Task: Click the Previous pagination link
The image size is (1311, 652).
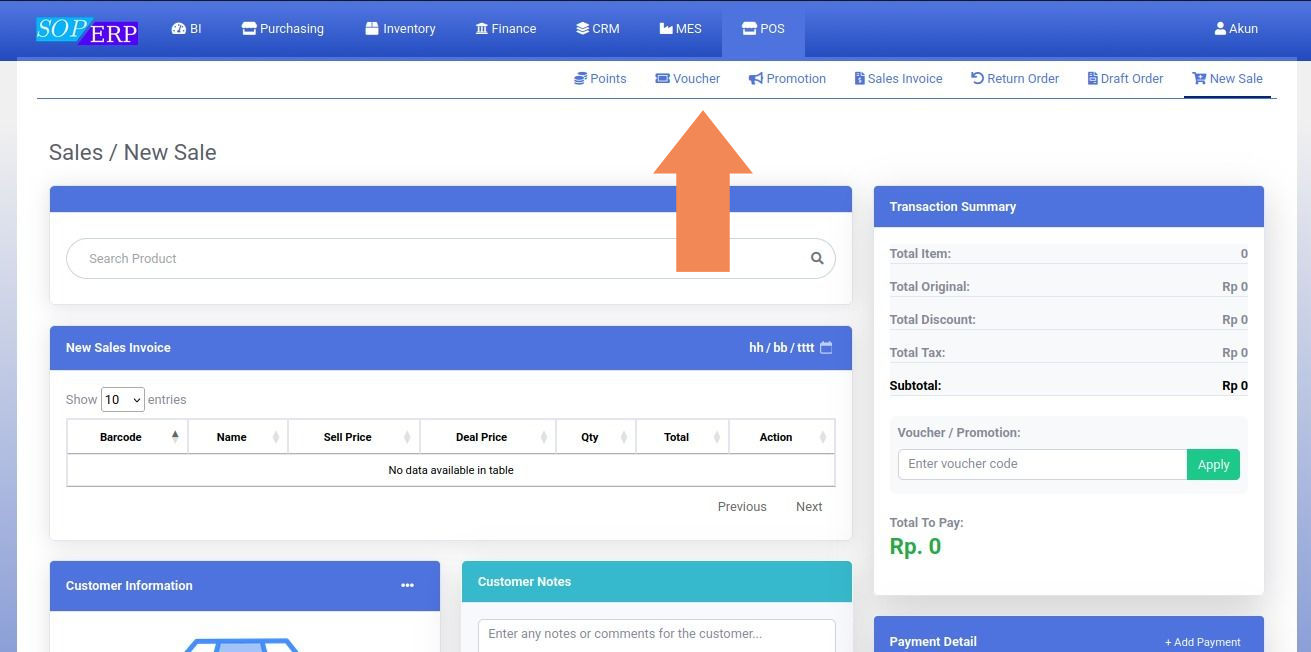Action: (742, 507)
